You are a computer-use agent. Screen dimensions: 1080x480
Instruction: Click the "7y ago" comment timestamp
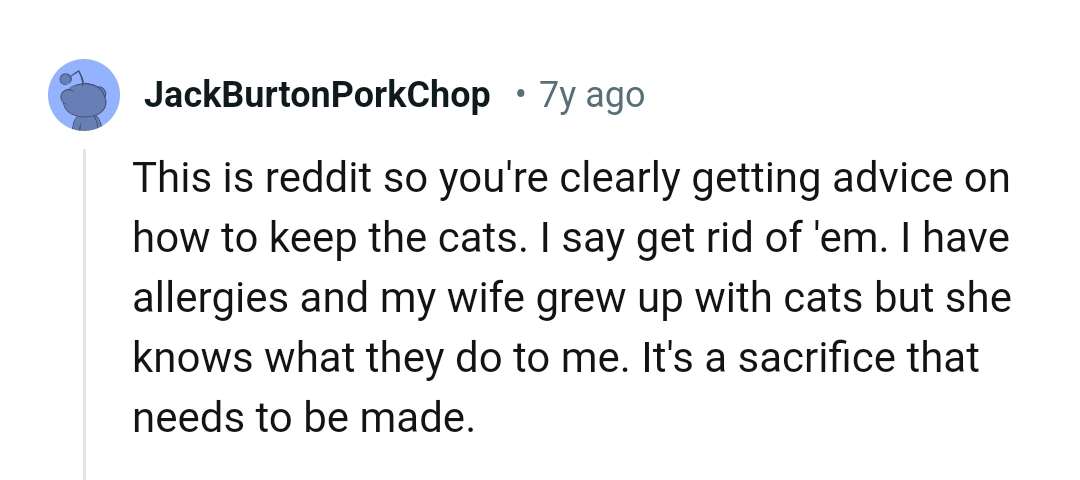click(x=592, y=95)
